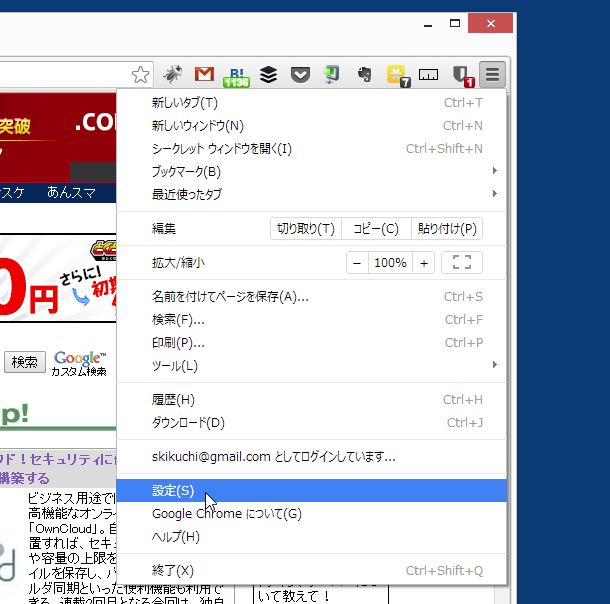
Task: Save page with the Pocket extension icon
Action: (300, 74)
